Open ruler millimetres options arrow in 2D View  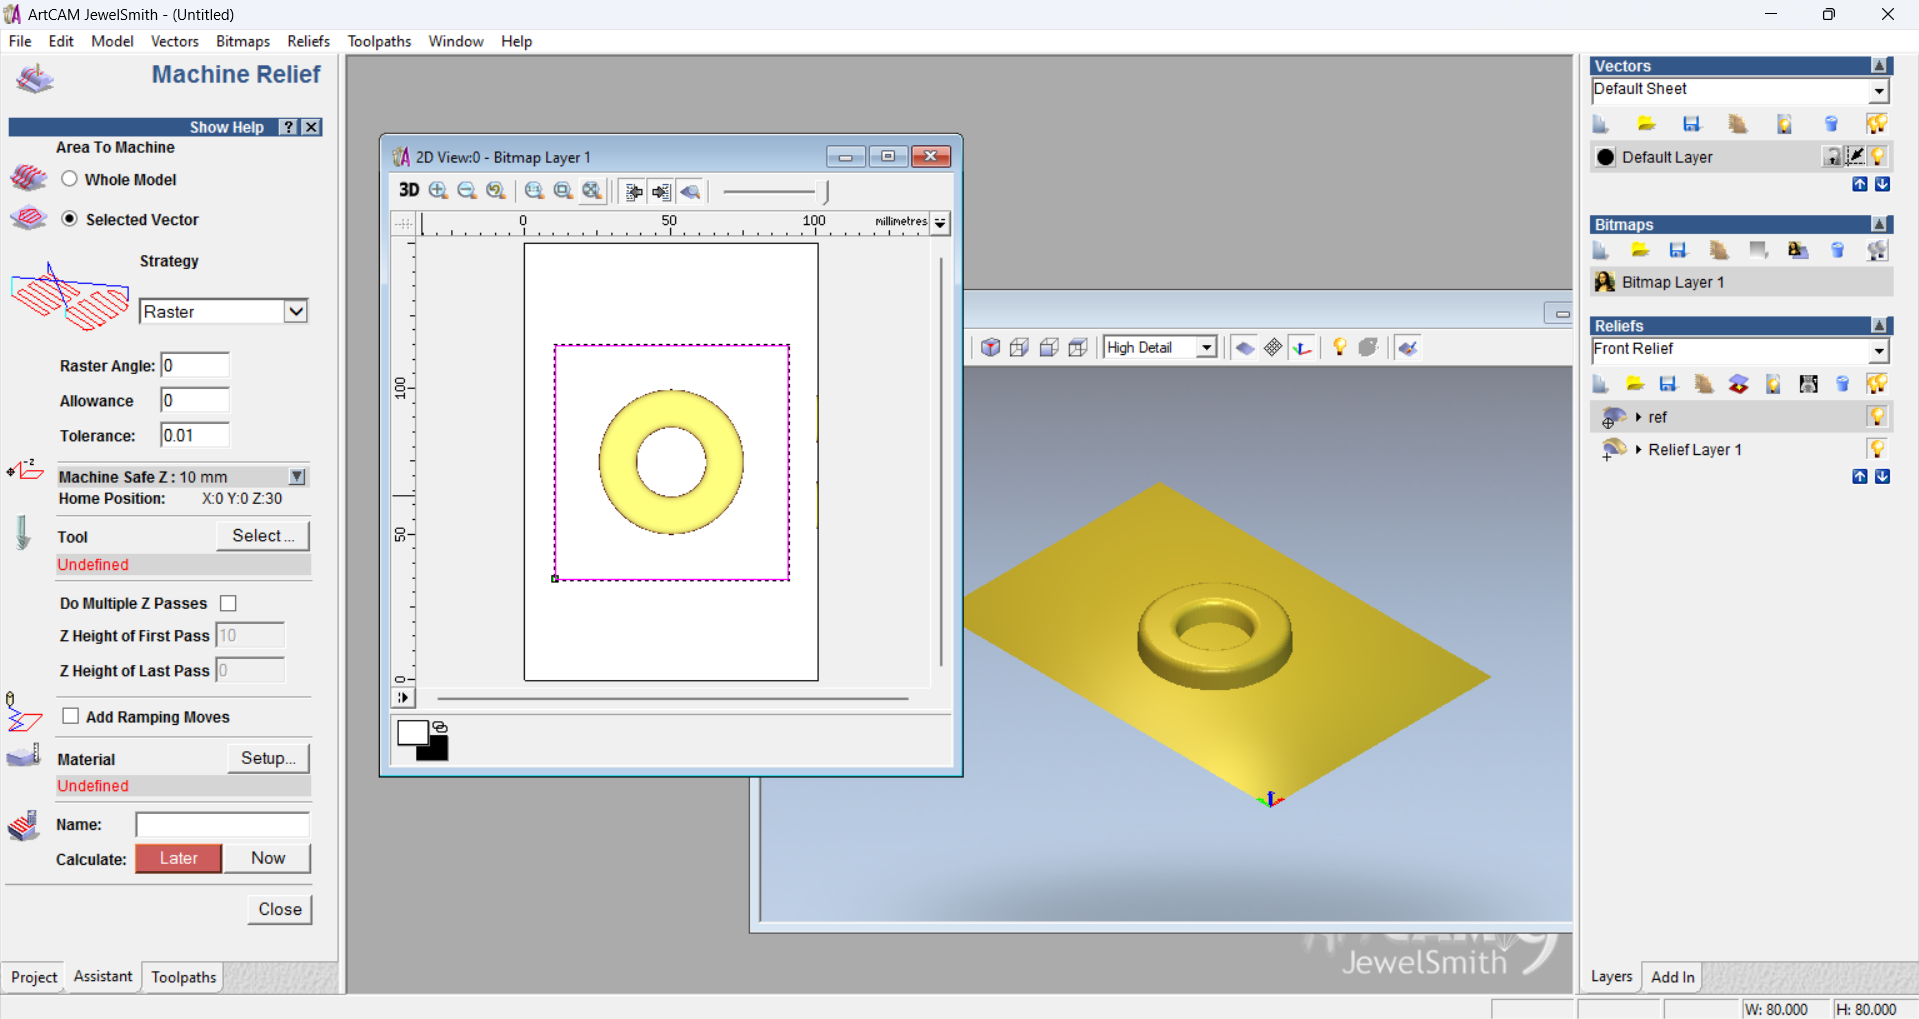(x=940, y=223)
